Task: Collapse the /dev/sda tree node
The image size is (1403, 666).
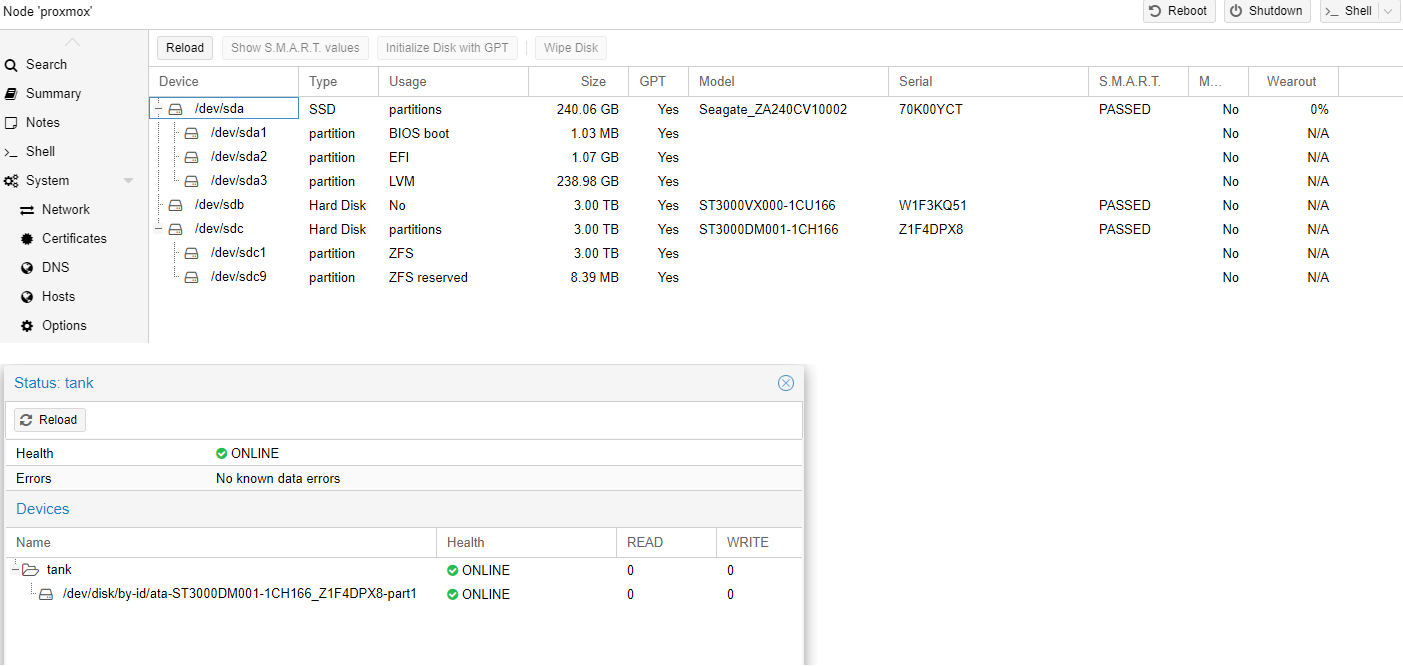Action: [x=159, y=109]
